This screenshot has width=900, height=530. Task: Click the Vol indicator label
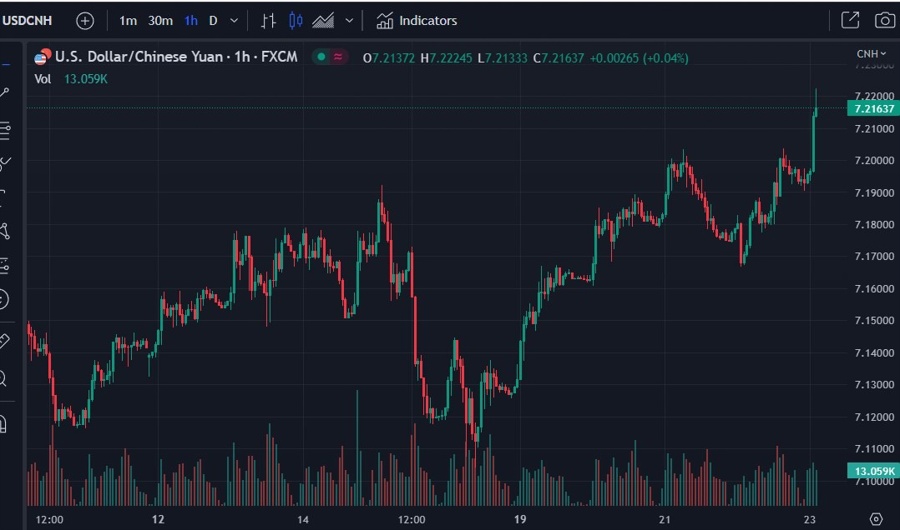[42, 79]
